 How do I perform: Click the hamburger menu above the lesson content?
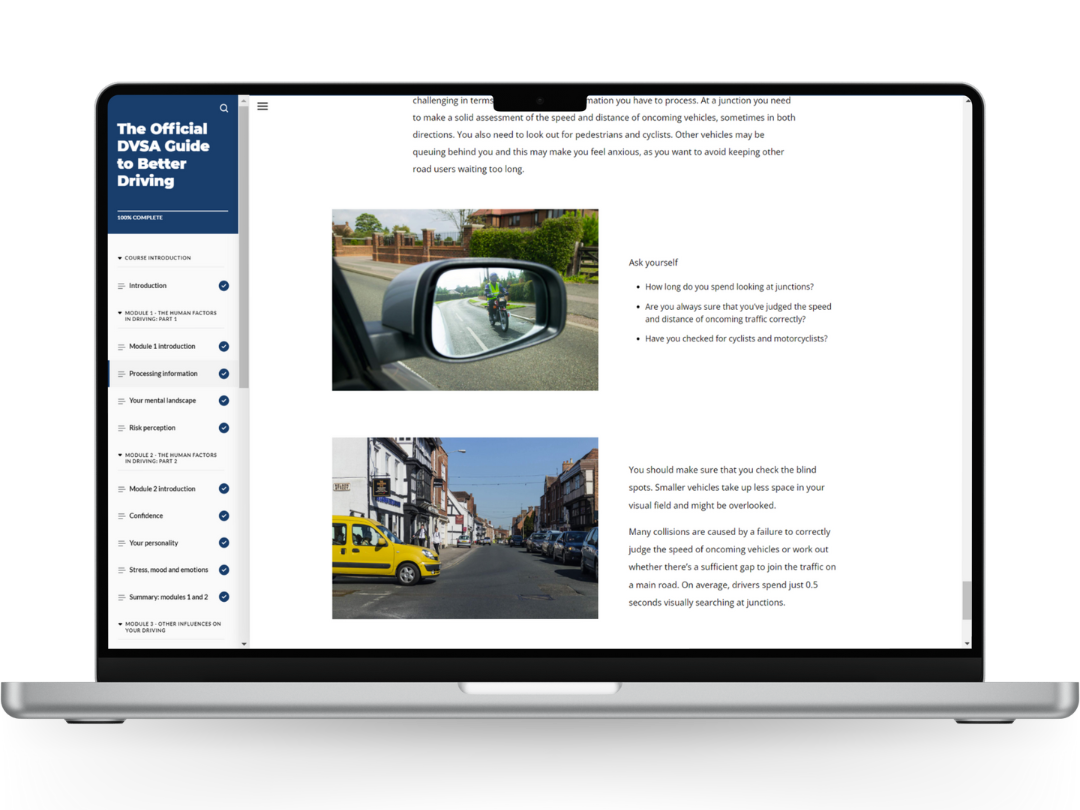click(x=262, y=106)
